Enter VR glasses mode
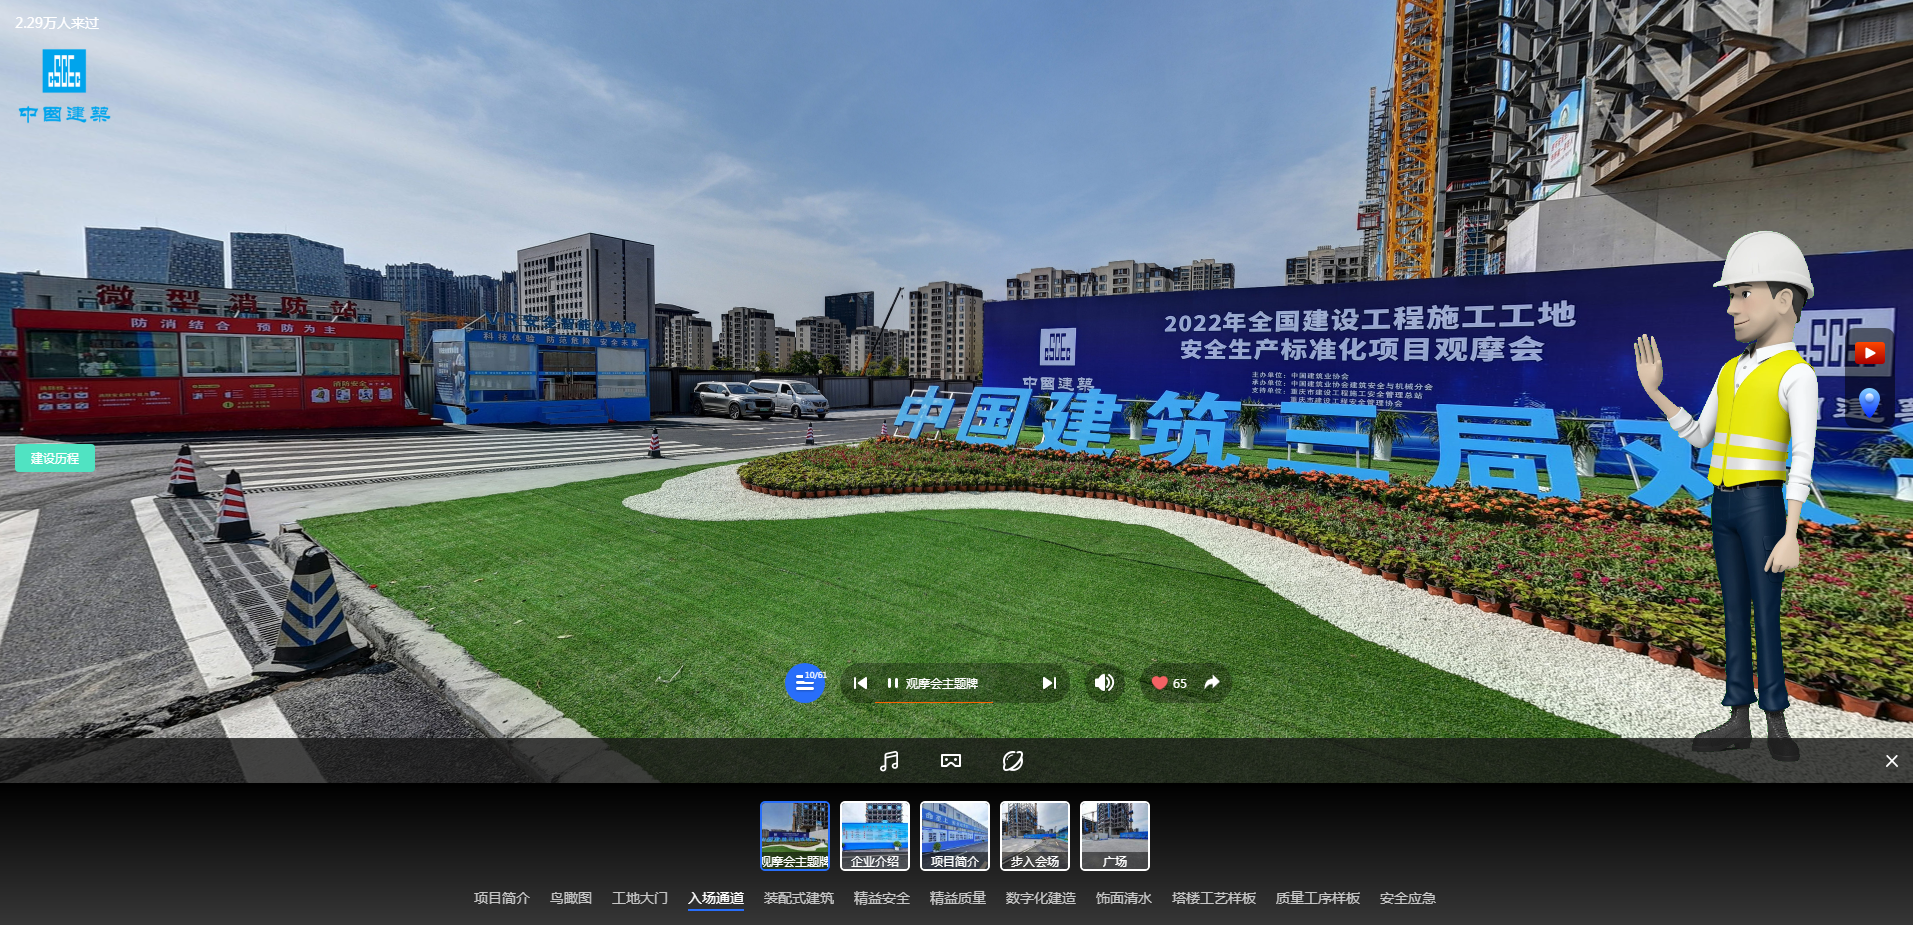Screen dimensions: 1913x925 (x=951, y=761)
